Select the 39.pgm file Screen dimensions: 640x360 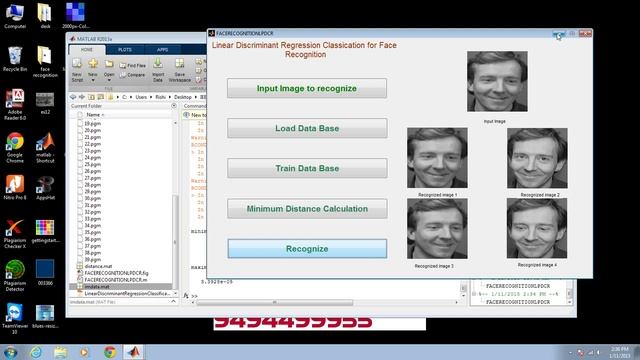tap(93, 260)
